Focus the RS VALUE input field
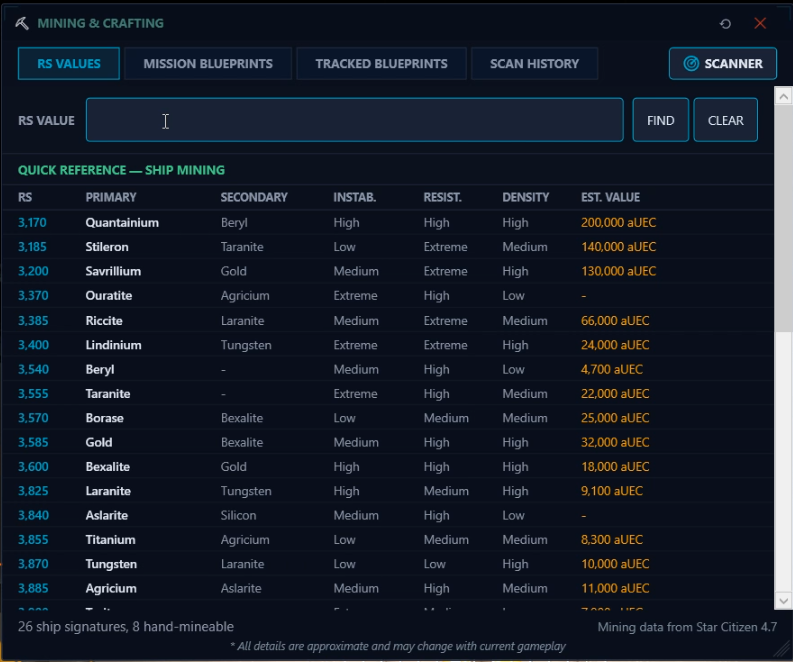The image size is (793, 662). point(355,120)
